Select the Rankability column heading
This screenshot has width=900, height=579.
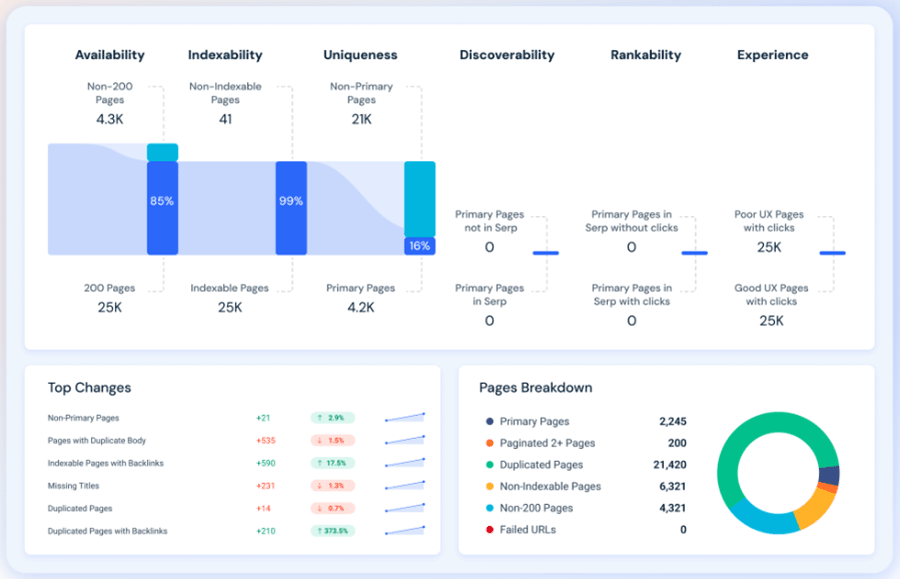point(646,55)
